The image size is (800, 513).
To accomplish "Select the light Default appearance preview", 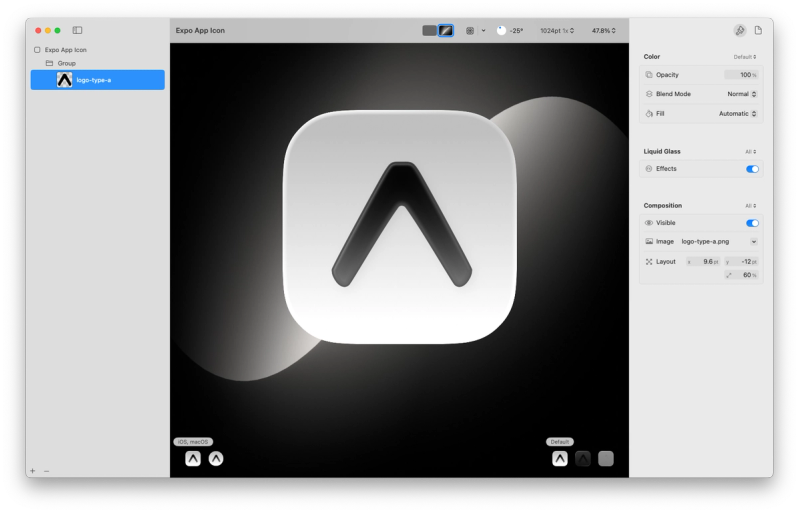I will pyautogui.click(x=560, y=459).
